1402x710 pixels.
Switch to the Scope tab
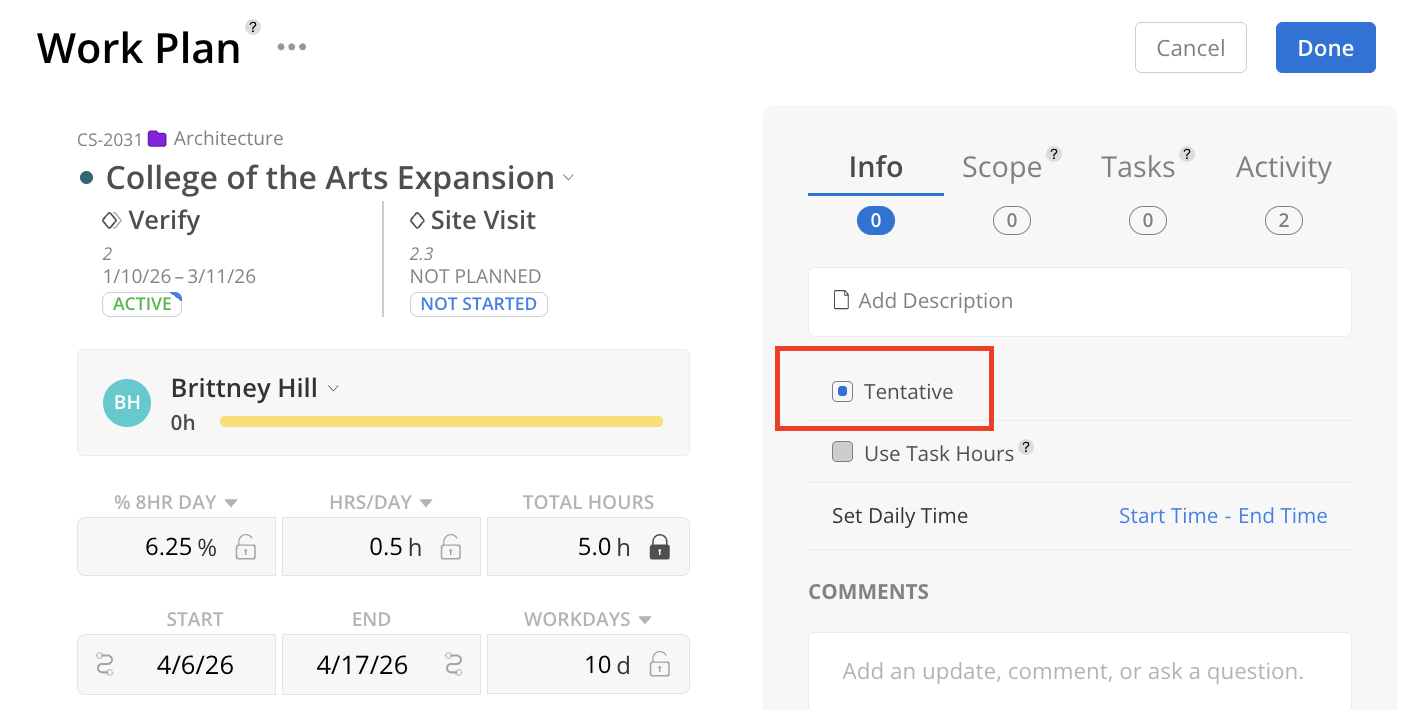coord(1002,168)
